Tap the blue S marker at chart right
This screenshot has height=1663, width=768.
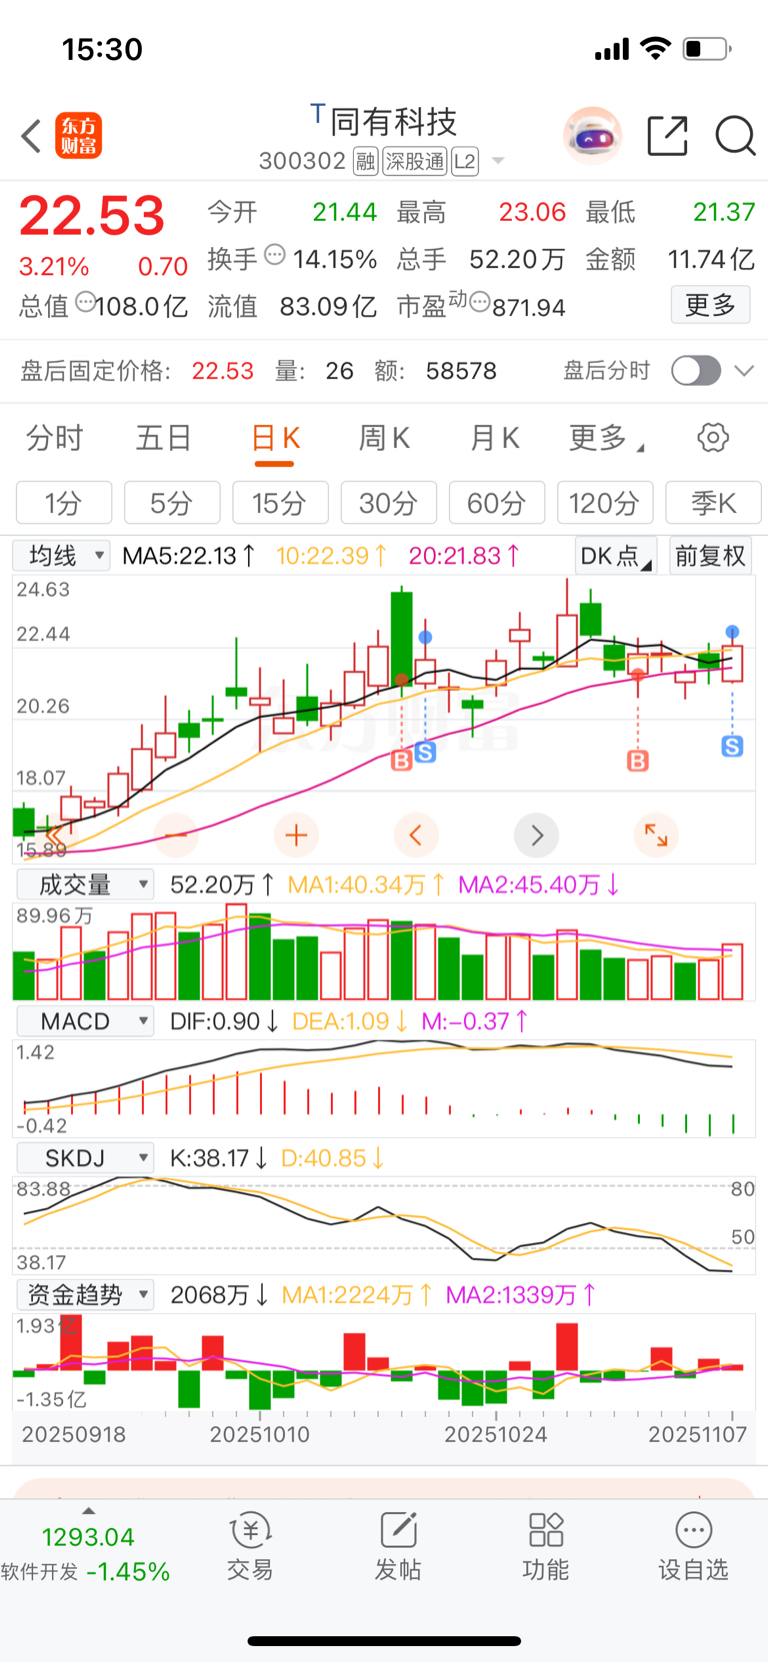click(x=732, y=746)
